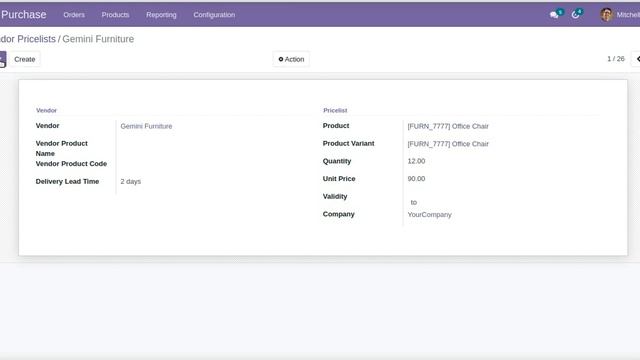Open the Configuration menu
The width and height of the screenshot is (640, 360).
tap(214, 15)
